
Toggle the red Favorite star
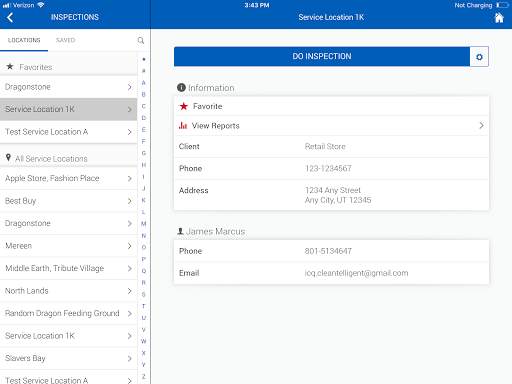183,106
